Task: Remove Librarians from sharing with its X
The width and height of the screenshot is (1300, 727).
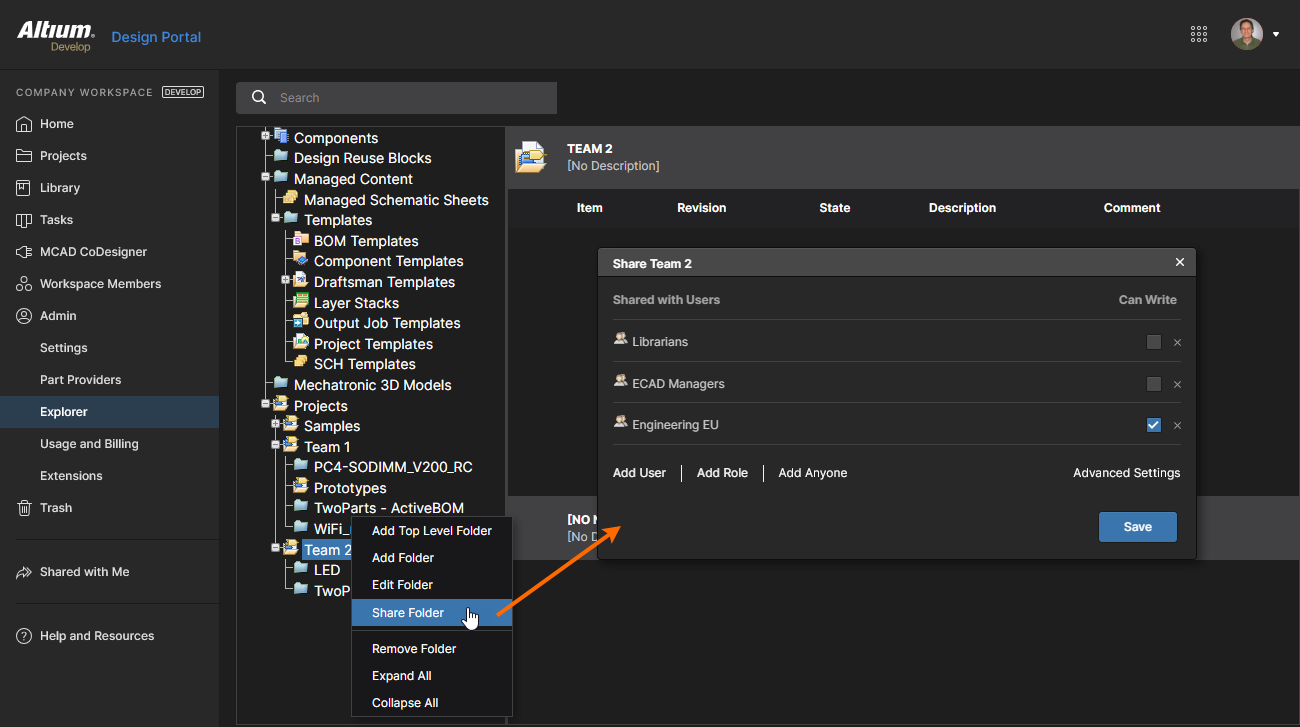Action: 1177,343
